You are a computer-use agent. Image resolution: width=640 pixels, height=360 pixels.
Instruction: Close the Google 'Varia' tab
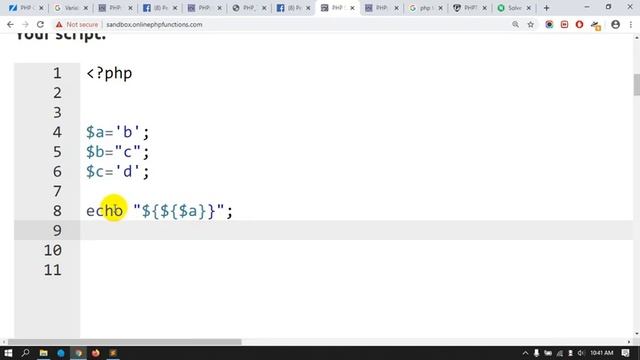85,8
